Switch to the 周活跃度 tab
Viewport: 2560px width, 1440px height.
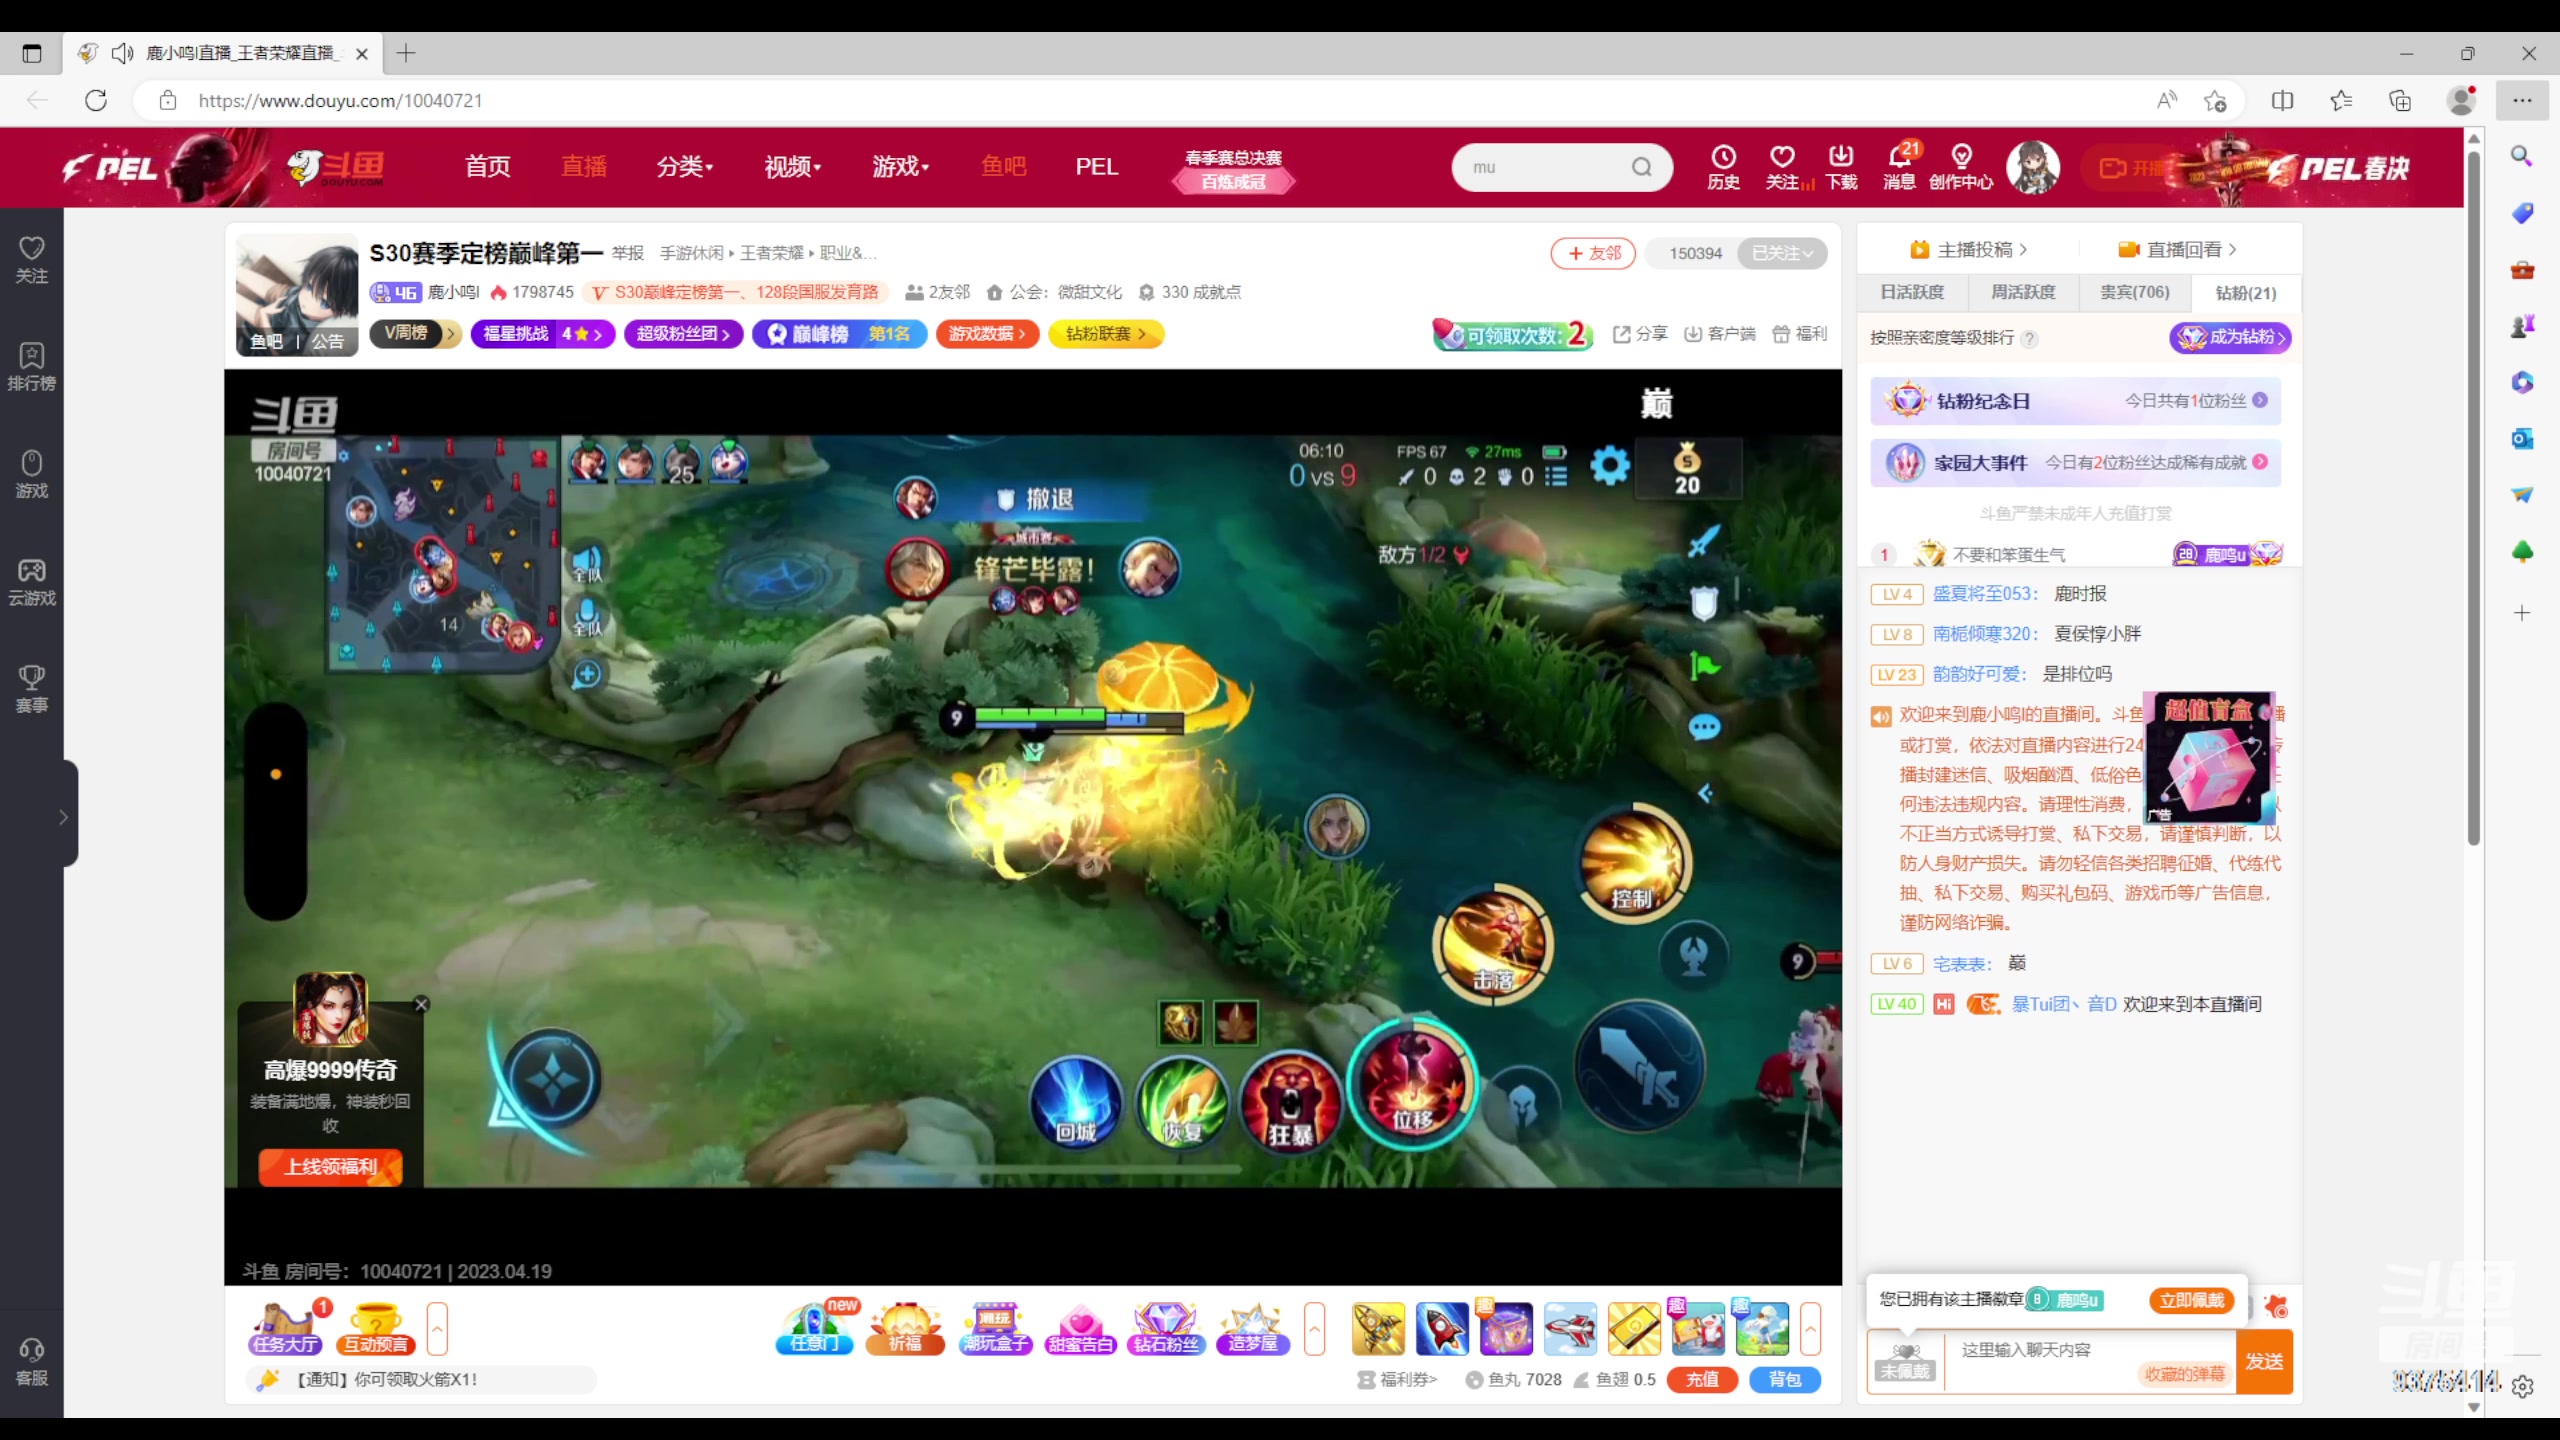coord(2023,292)
